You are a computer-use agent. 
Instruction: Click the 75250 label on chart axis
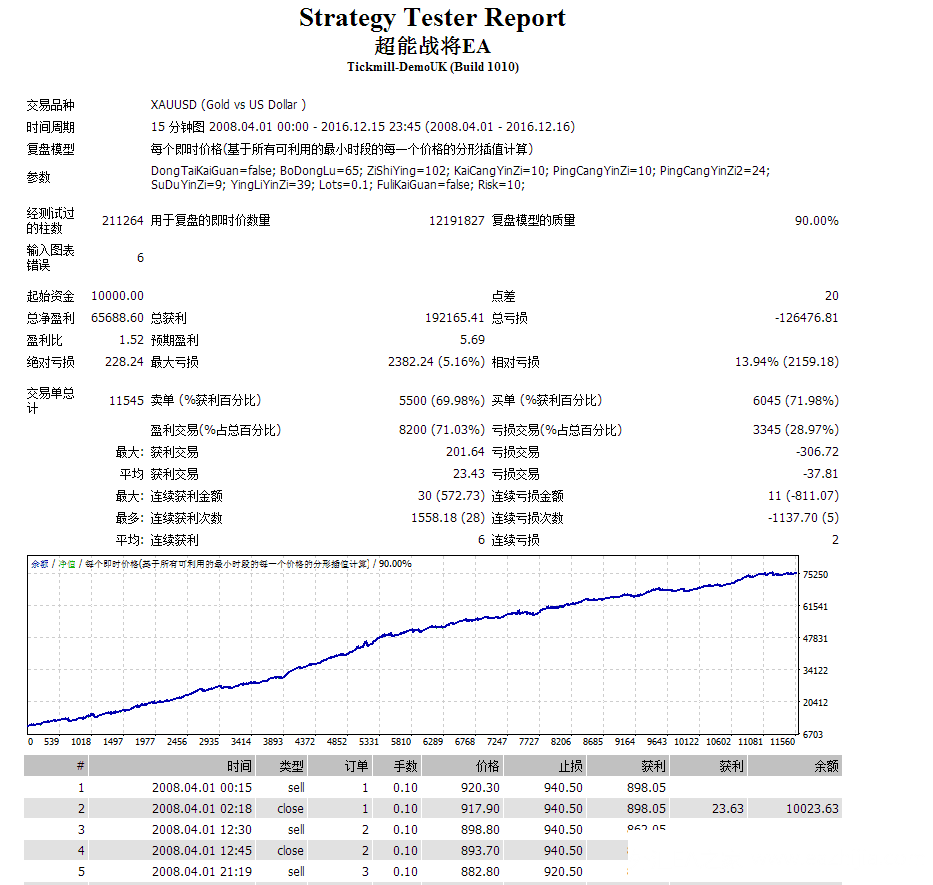click(815, 575)
